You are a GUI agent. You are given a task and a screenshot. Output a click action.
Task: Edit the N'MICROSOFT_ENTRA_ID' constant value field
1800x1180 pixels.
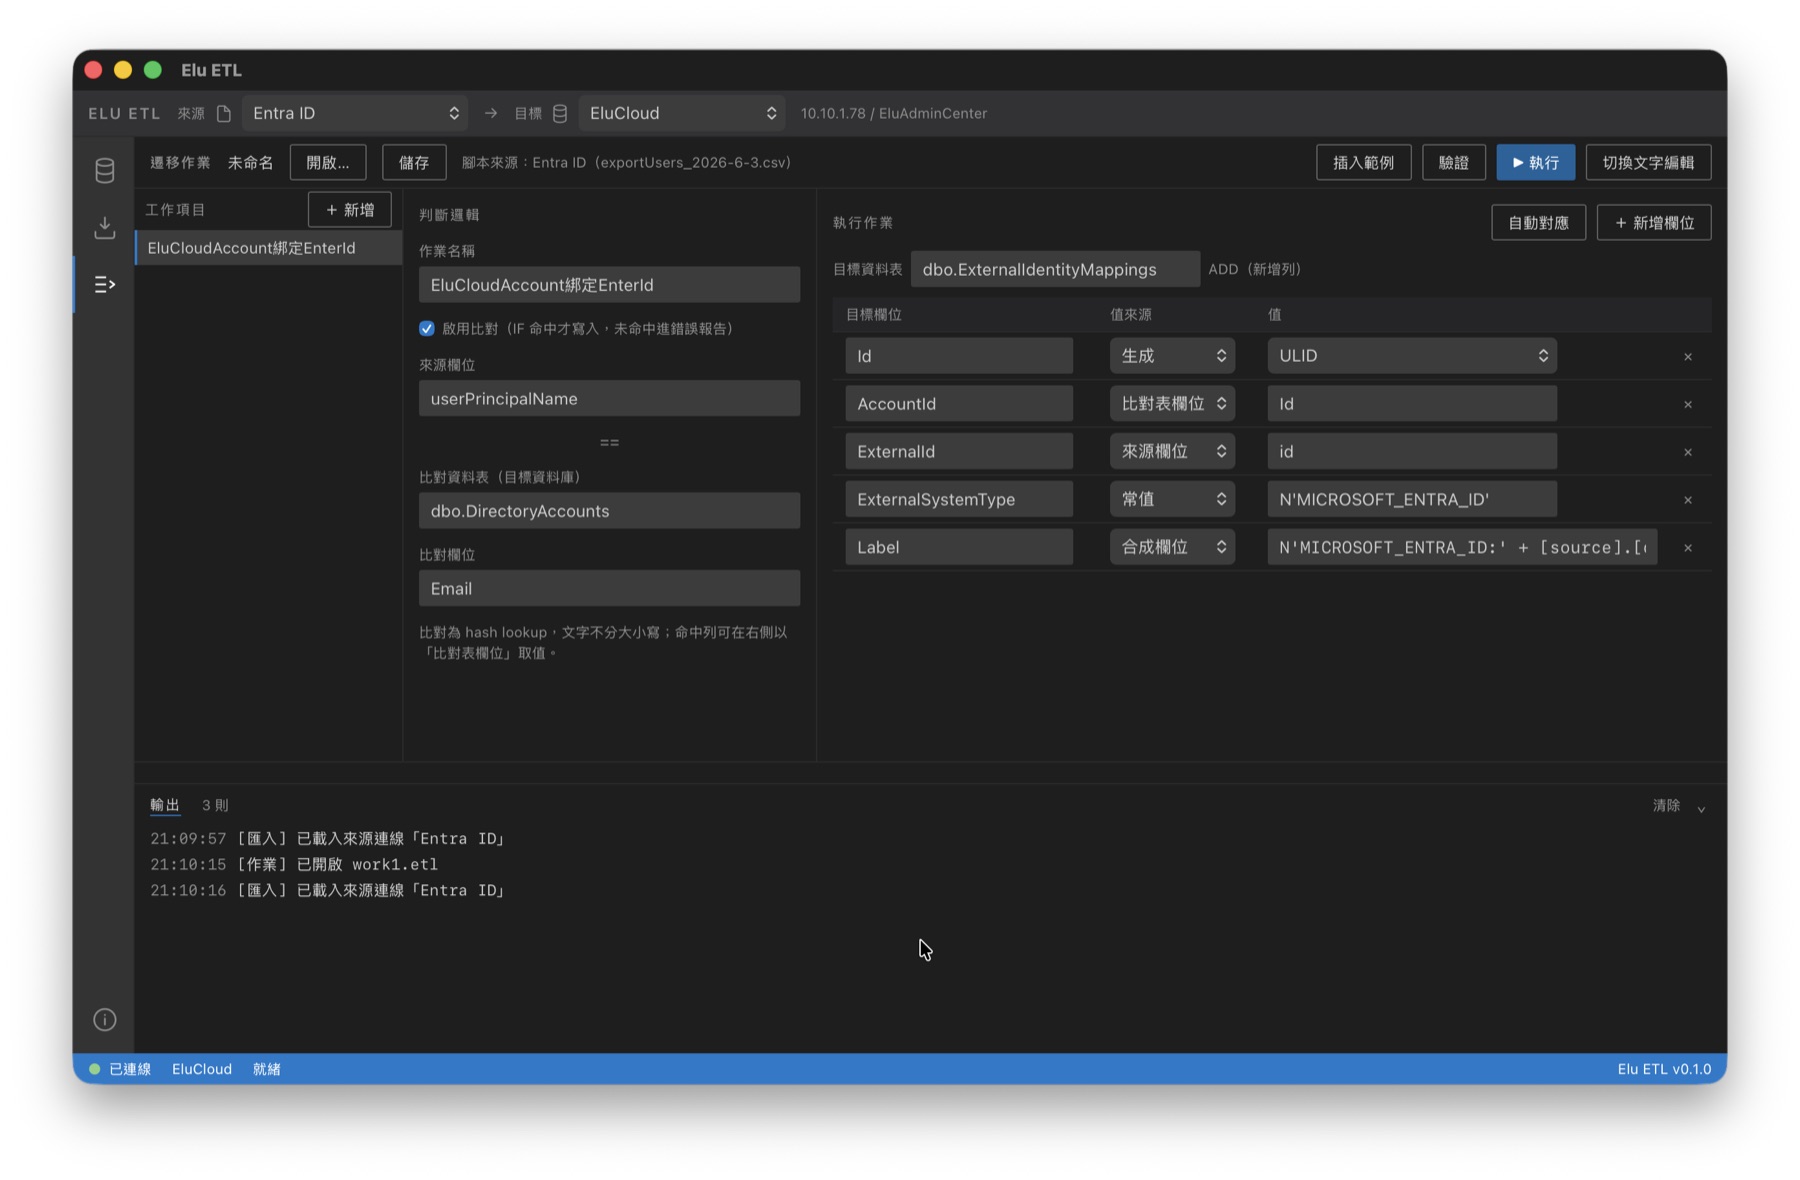(1412, 500)
